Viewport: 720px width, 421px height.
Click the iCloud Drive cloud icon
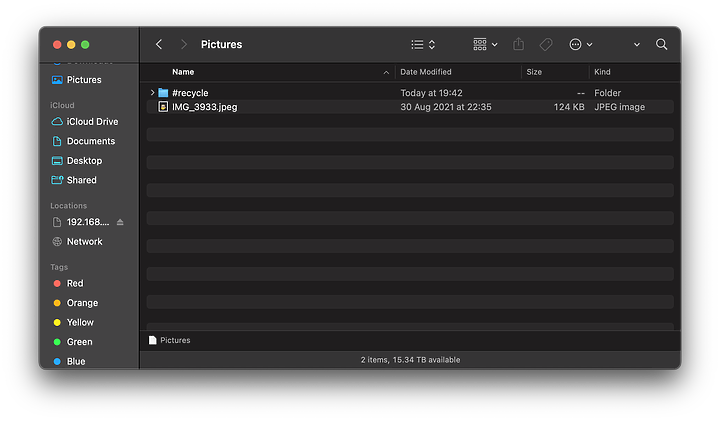pos(57,122)
